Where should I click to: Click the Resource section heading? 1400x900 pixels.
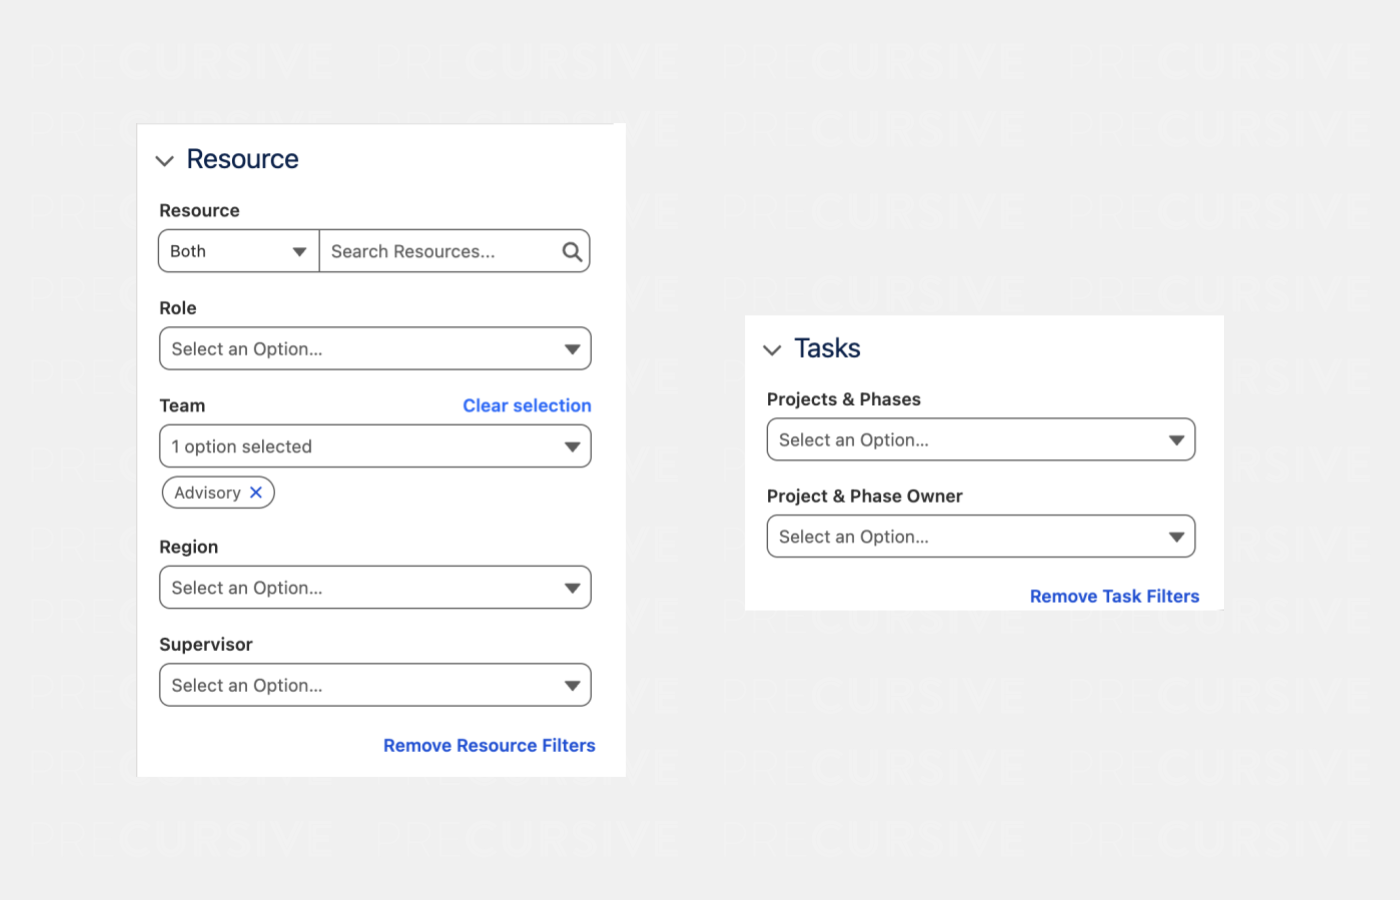(243, 159)
